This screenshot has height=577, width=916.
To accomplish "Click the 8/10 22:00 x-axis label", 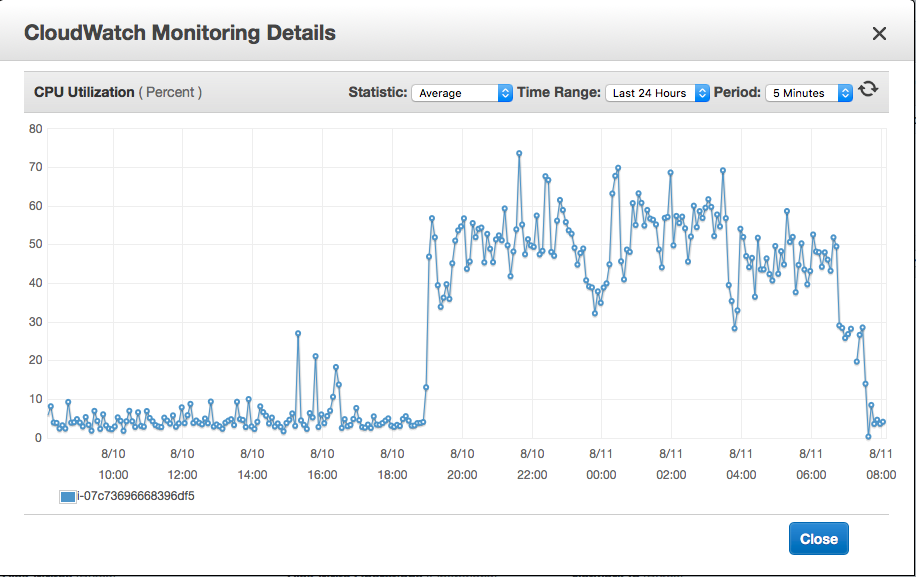I will [x=532, y=464].
